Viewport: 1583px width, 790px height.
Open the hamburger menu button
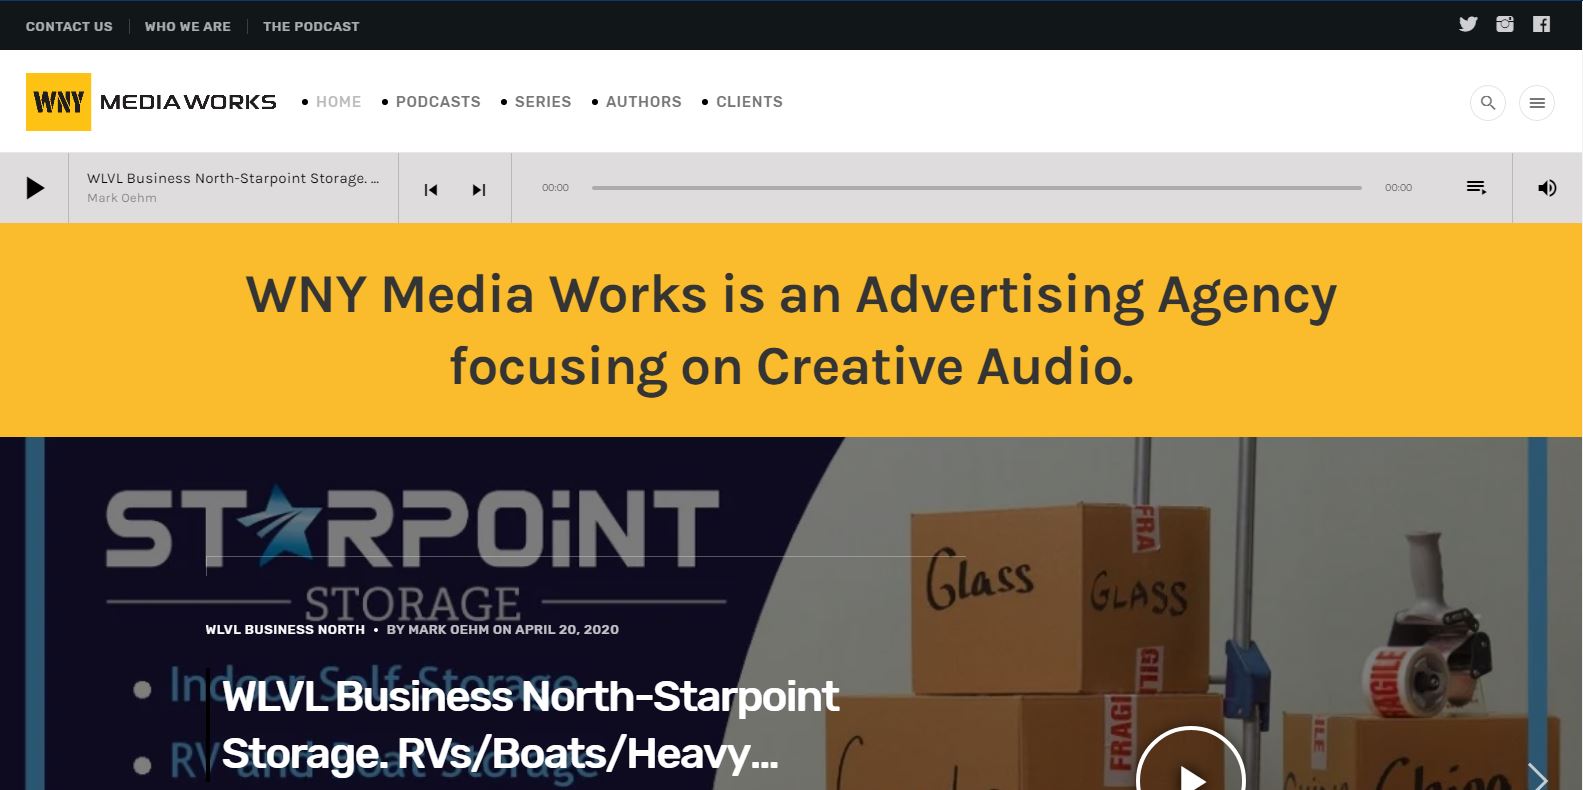1537,102
